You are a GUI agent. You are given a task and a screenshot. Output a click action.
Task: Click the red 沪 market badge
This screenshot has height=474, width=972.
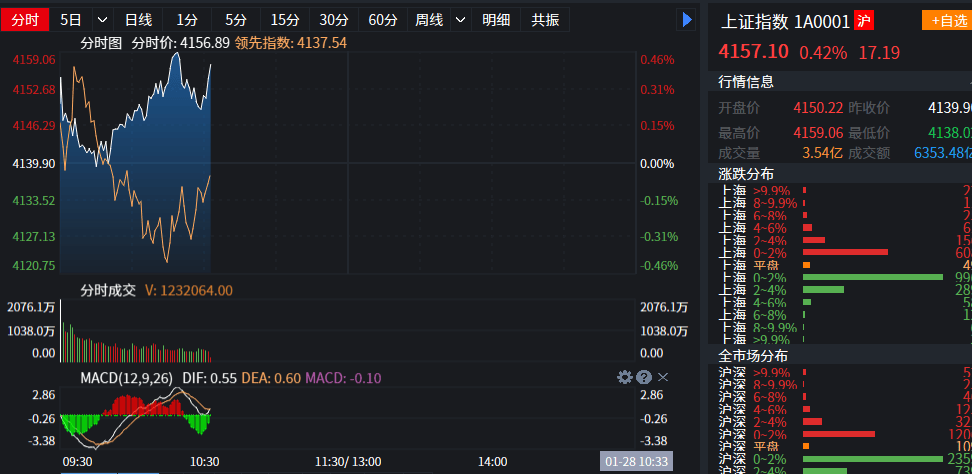click(x=864, y=21)
